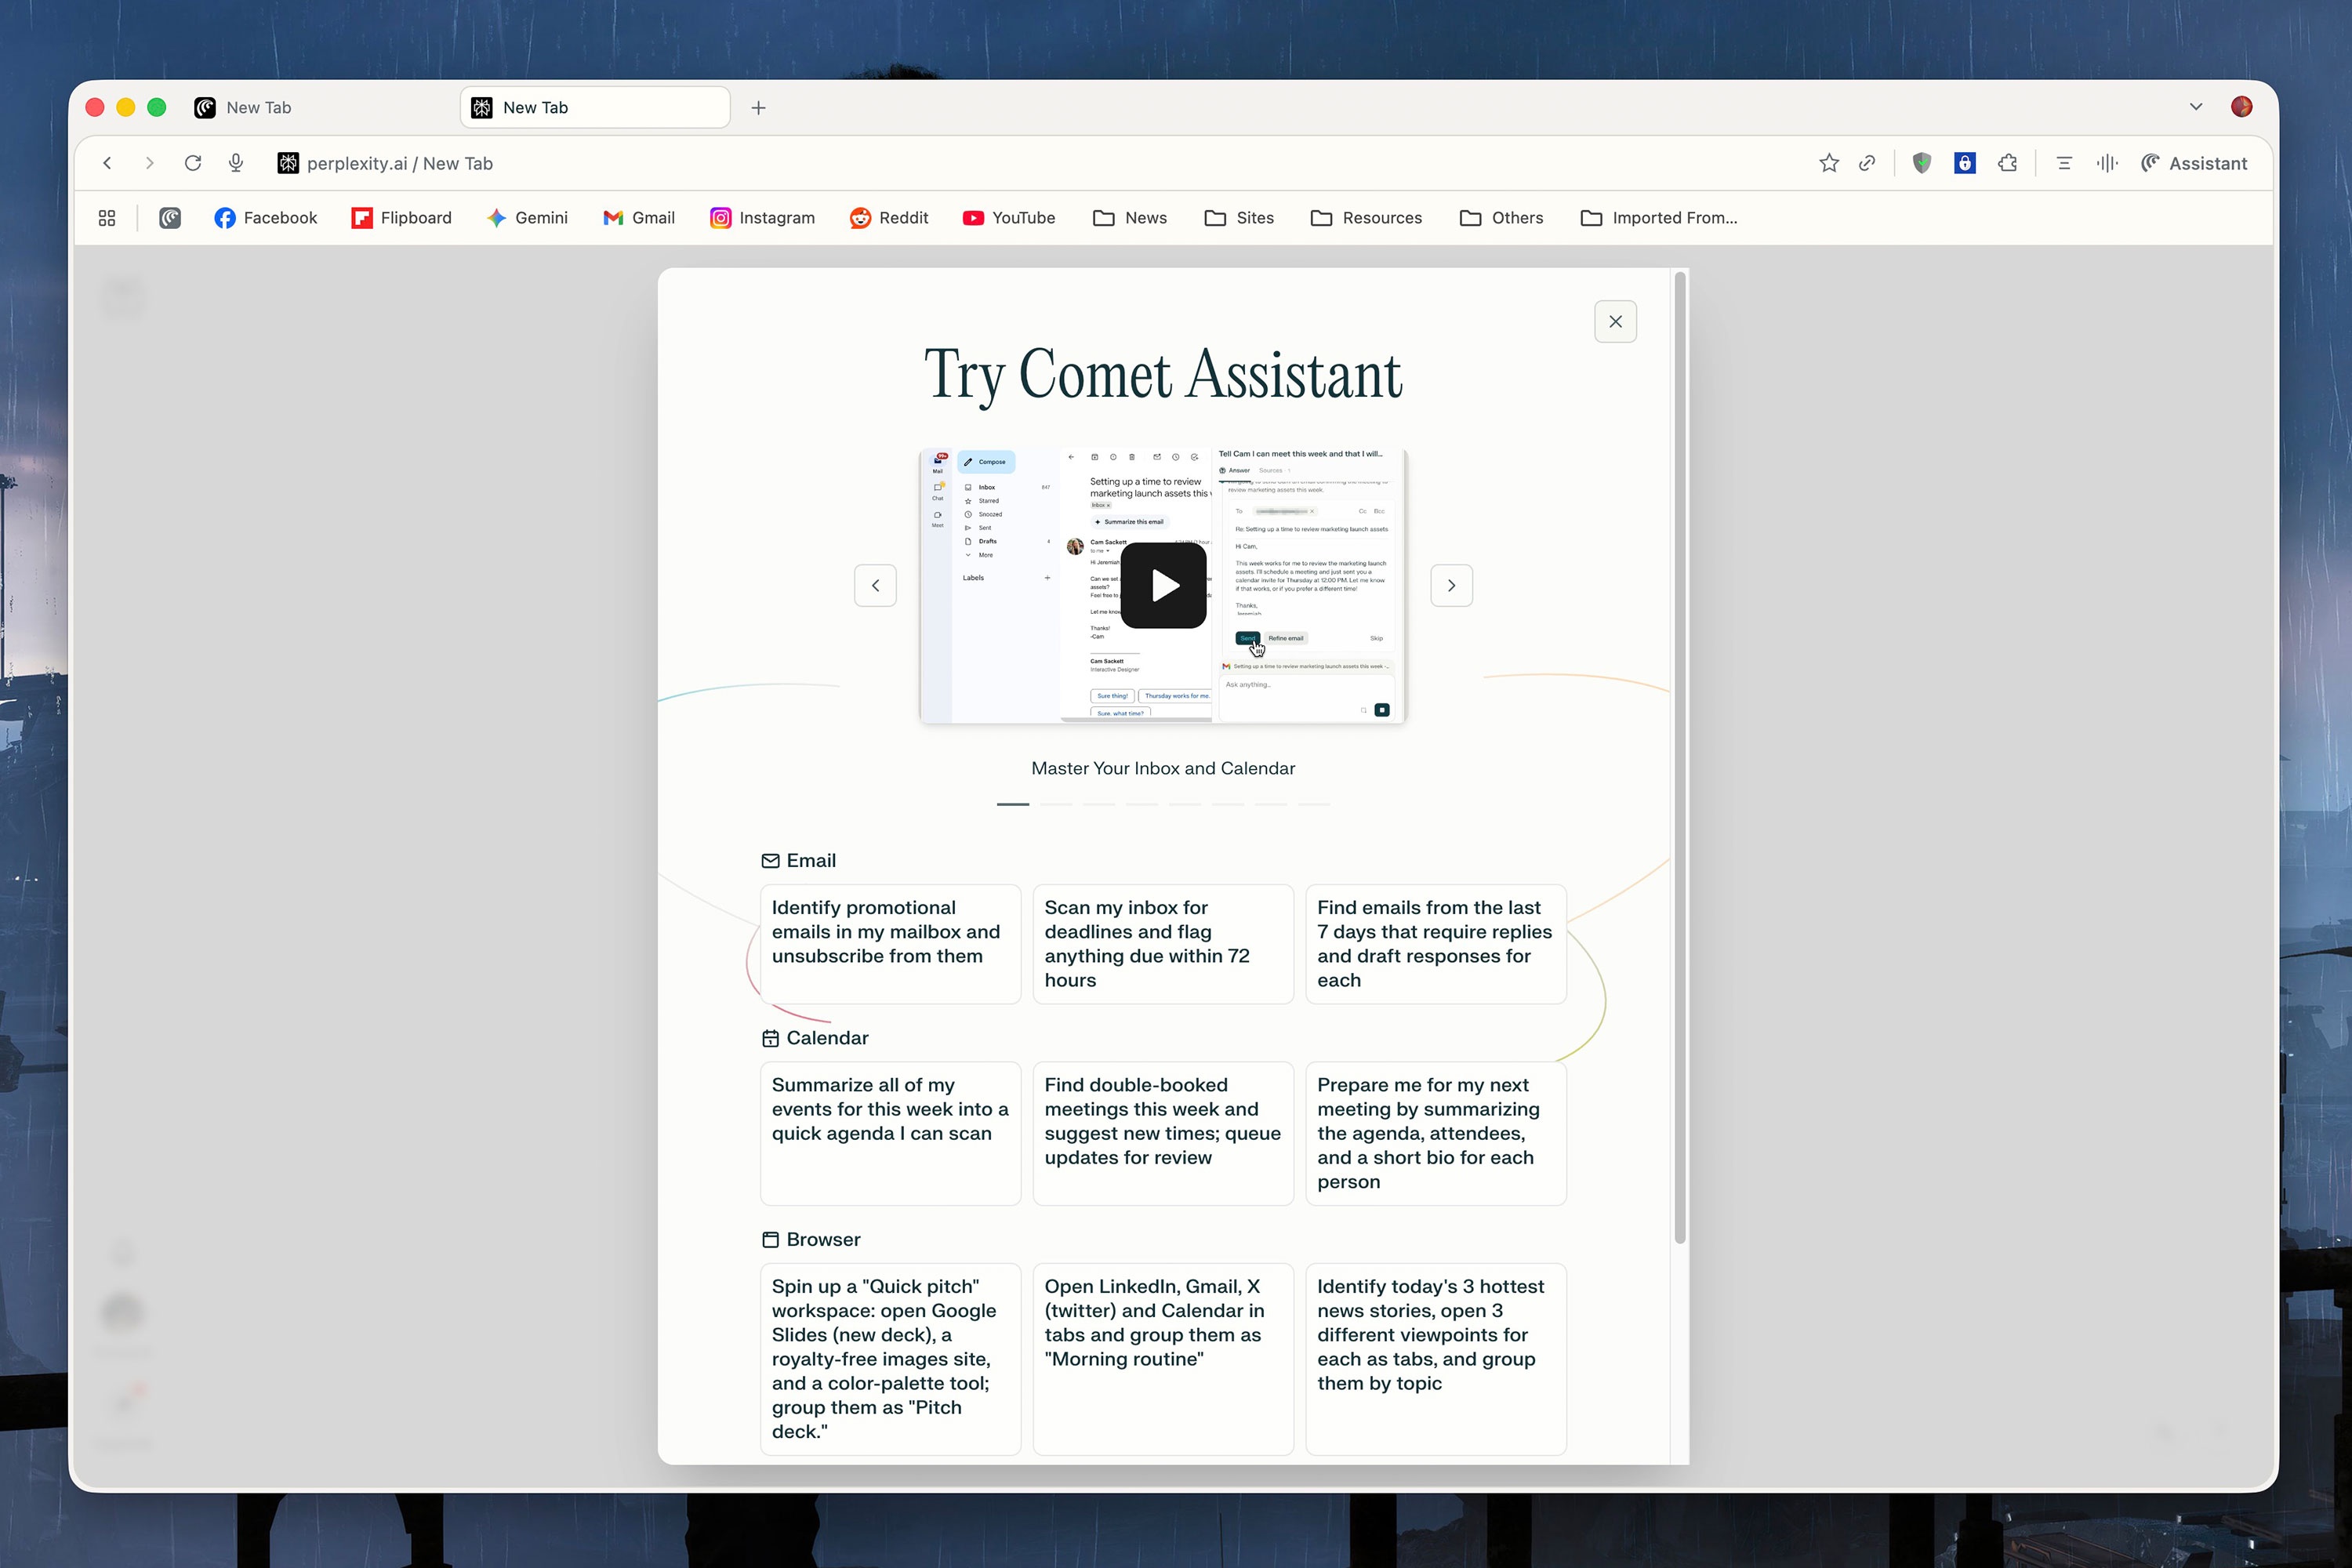Reload the current page
This screenshot has width=2352, height=1568.
[193, 163]
